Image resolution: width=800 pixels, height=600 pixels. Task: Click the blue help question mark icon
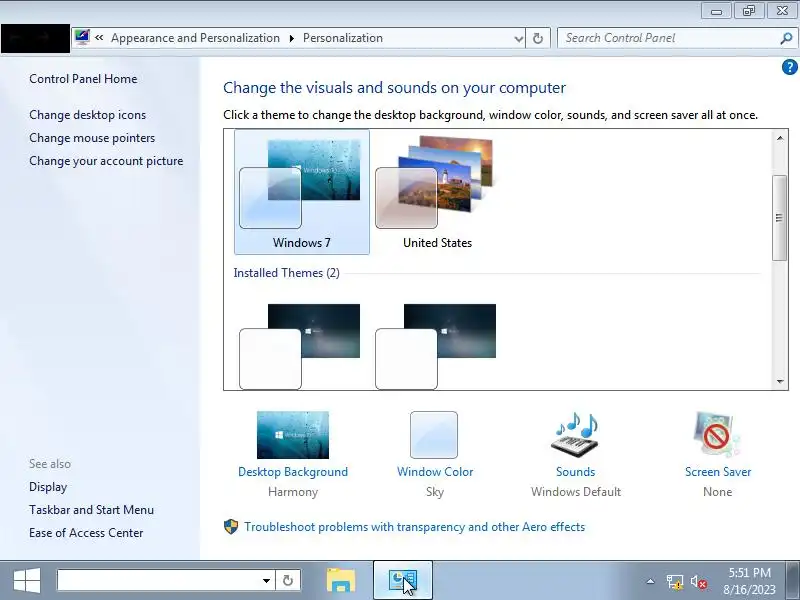[789, 67]
